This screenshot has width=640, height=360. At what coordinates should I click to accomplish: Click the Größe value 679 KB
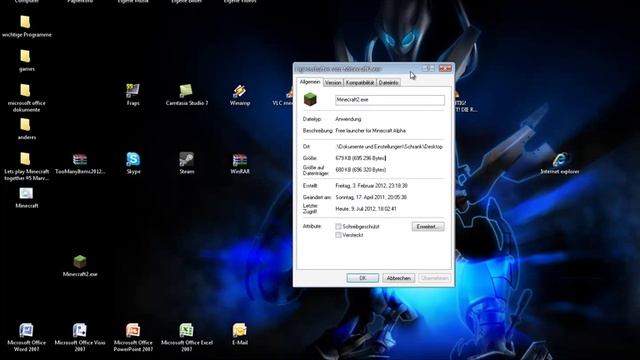[360, 158]
